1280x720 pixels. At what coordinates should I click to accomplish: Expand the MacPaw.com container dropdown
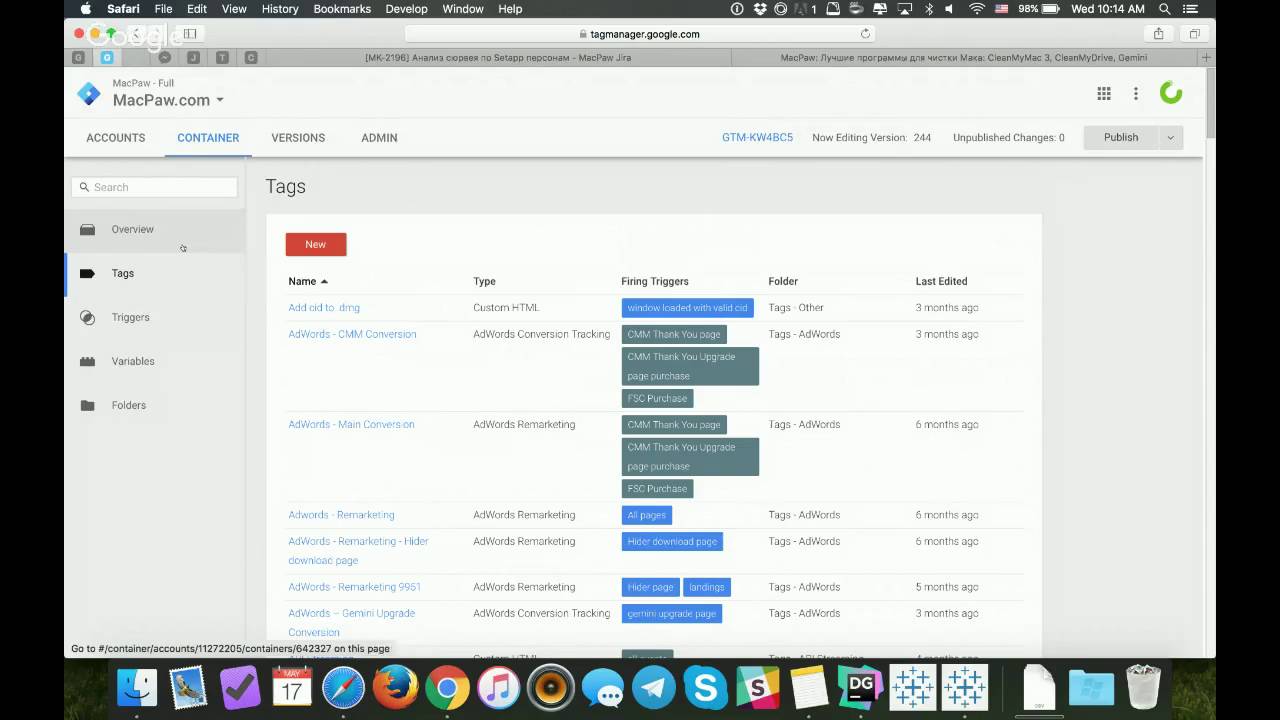click(220, 100)
